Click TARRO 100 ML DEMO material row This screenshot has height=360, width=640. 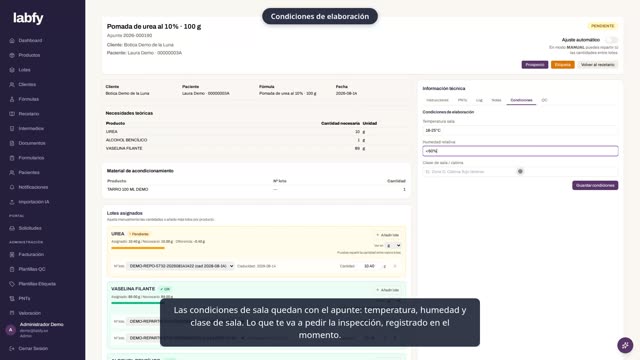pos(256,190)
